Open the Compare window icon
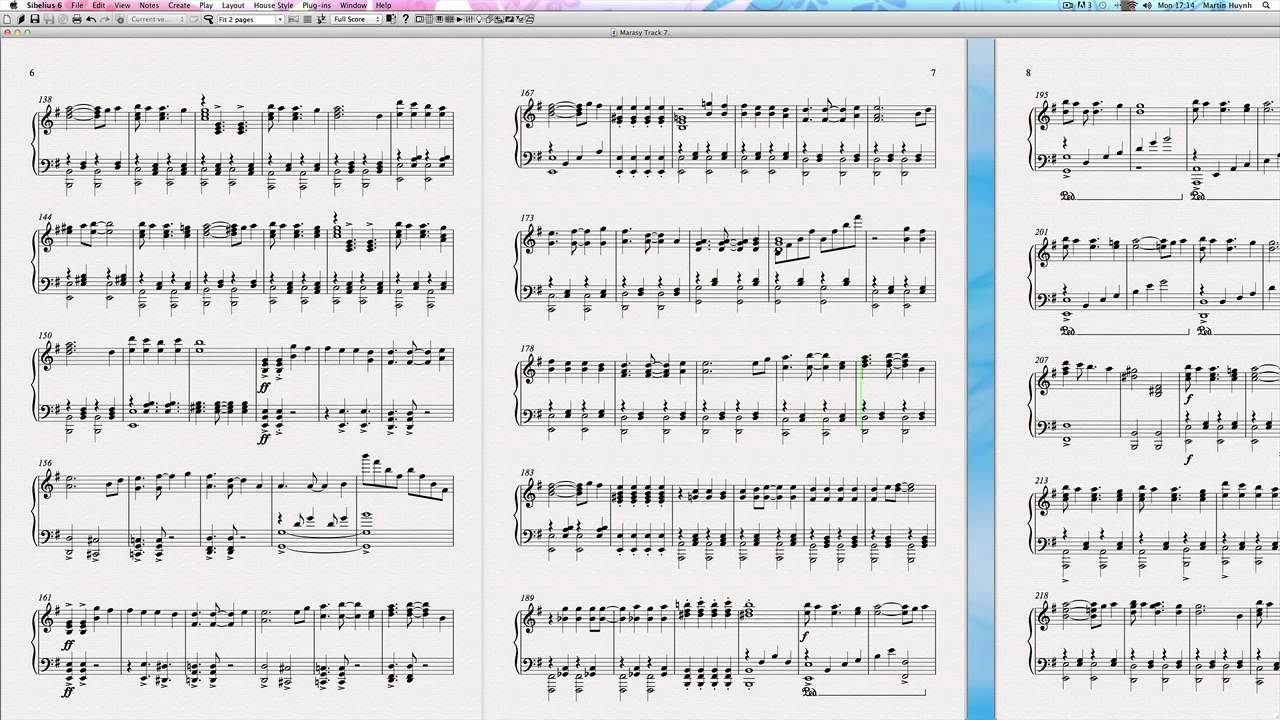Screen dimensions: 1280x720 tap(499, 19)
